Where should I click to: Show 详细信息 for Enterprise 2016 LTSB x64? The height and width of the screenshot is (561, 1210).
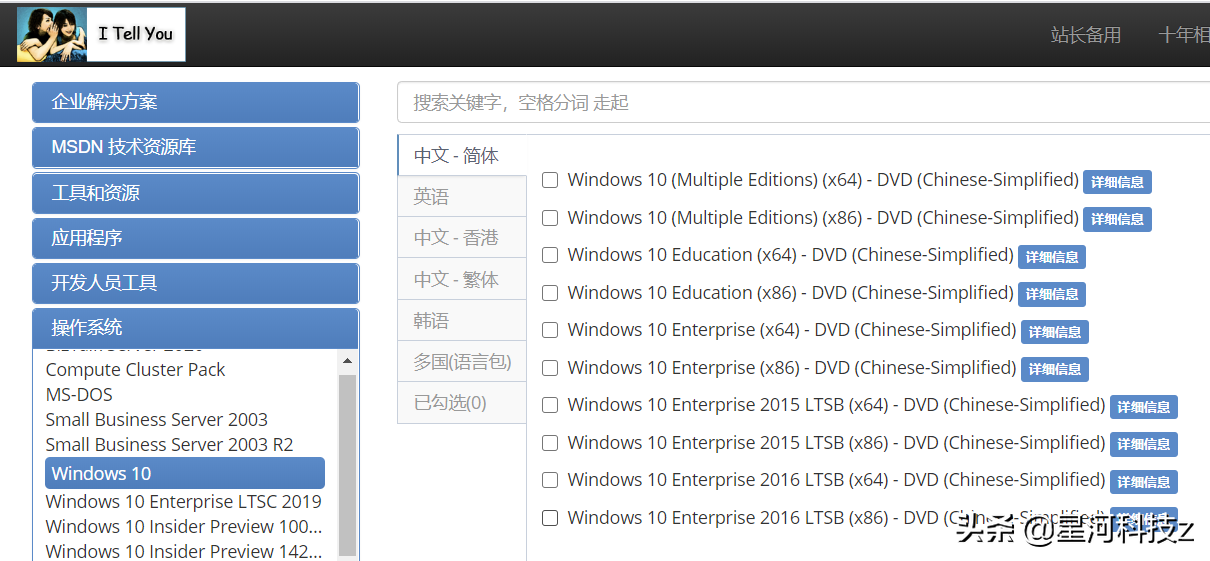(x=1144, y=482)
